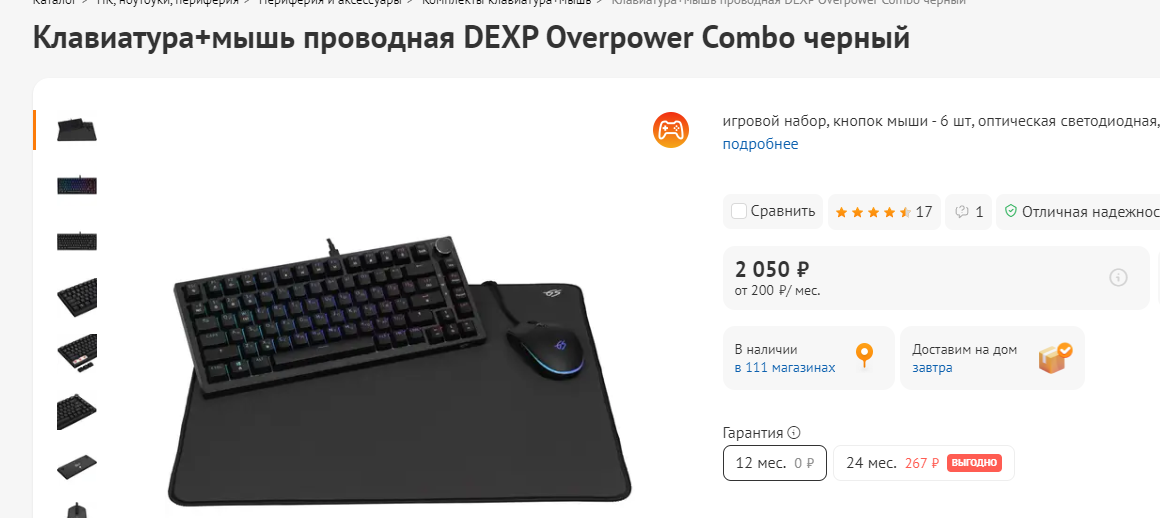Viewport: 1160px width, 518px height.
Task: Click the delivery box icon
Action: tap(1055, 358)
